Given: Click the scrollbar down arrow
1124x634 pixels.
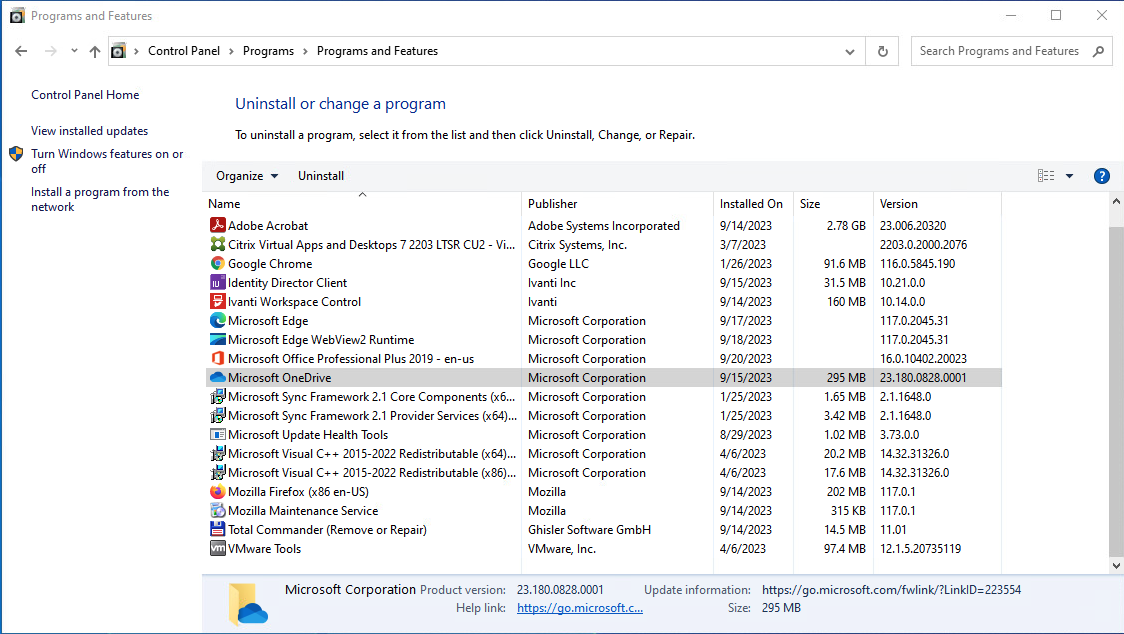Looking at the screenshot, I should 1116,565.
